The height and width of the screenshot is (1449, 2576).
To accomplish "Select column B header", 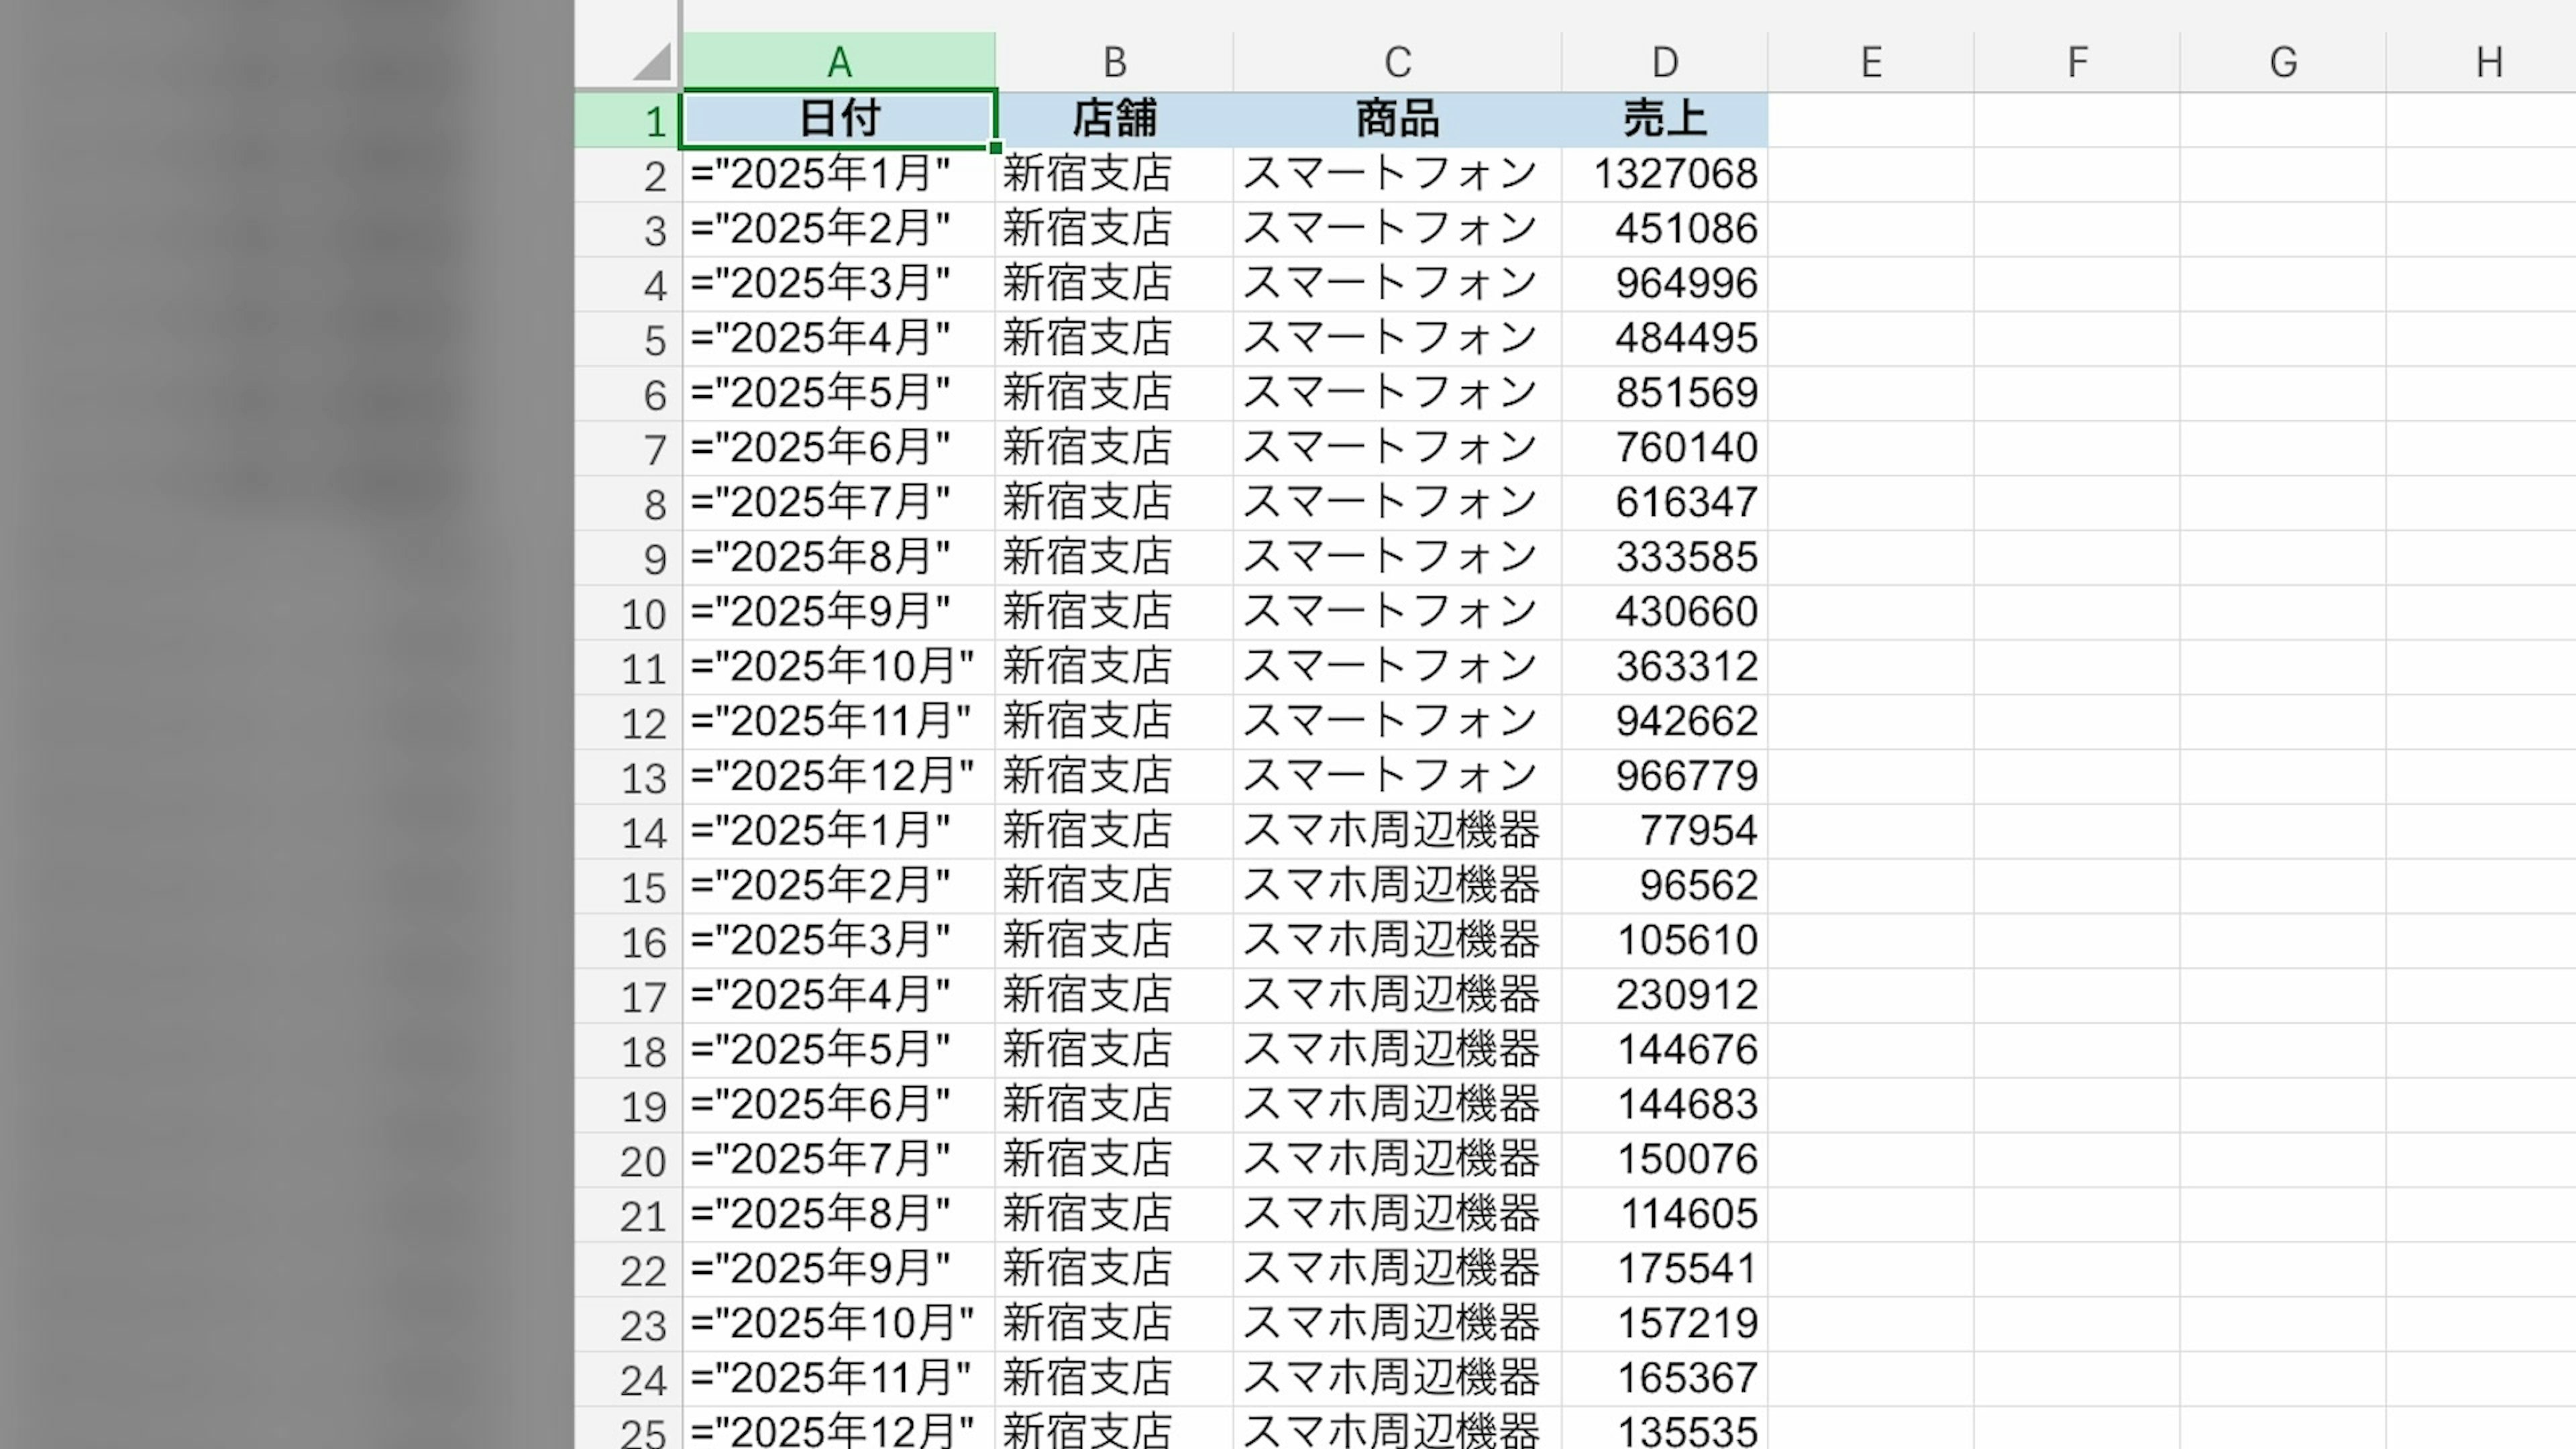I will coord(1114,62).
